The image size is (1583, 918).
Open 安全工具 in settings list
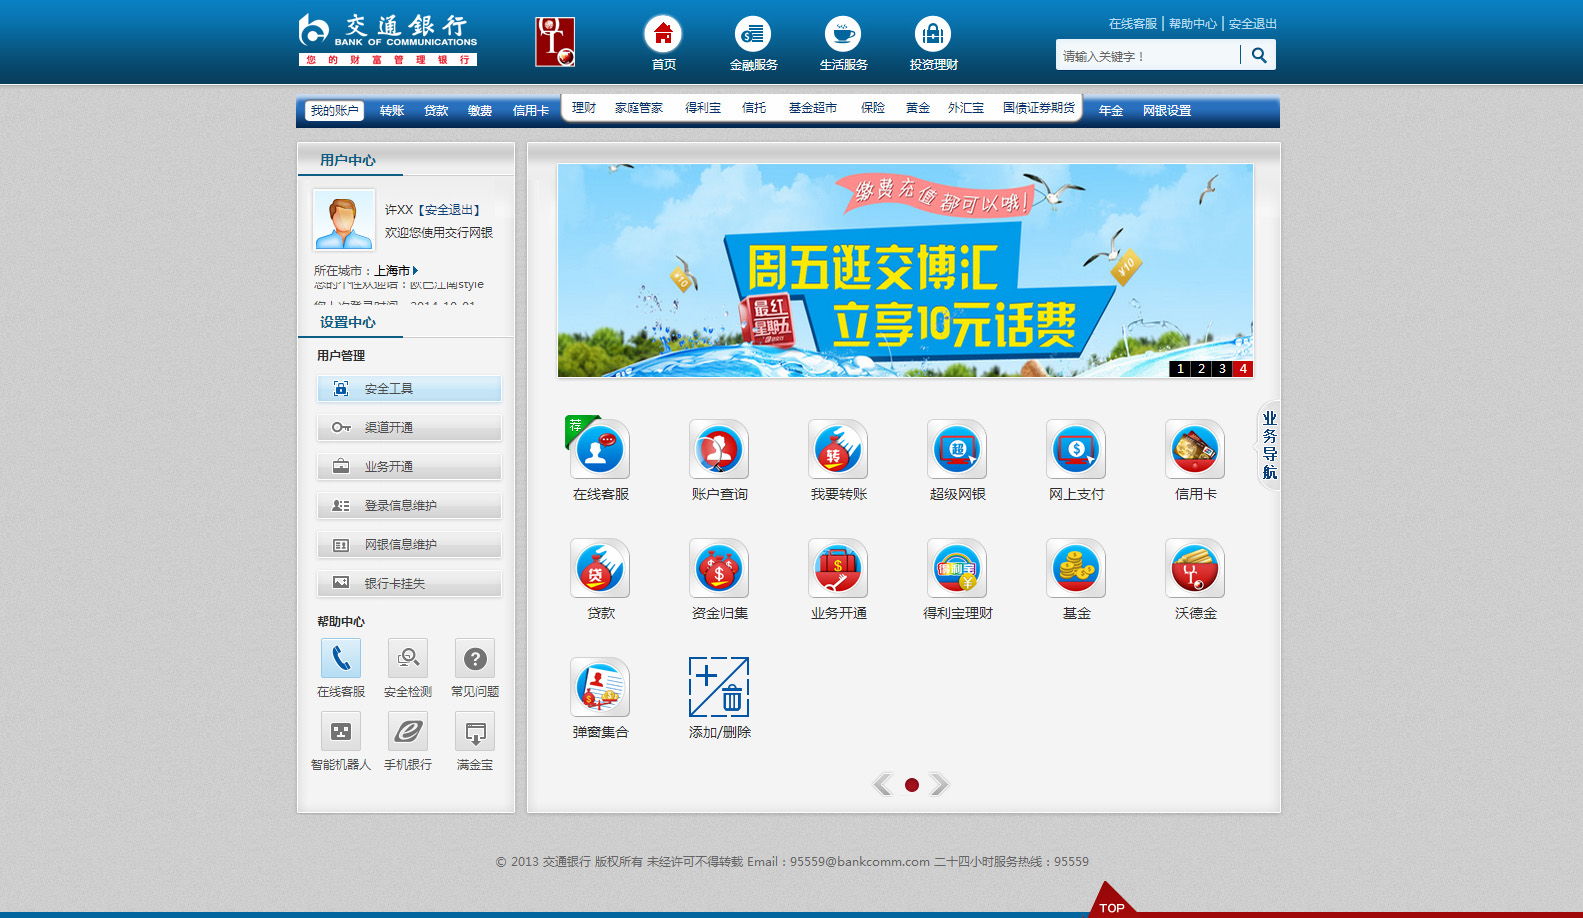(409, 389)
